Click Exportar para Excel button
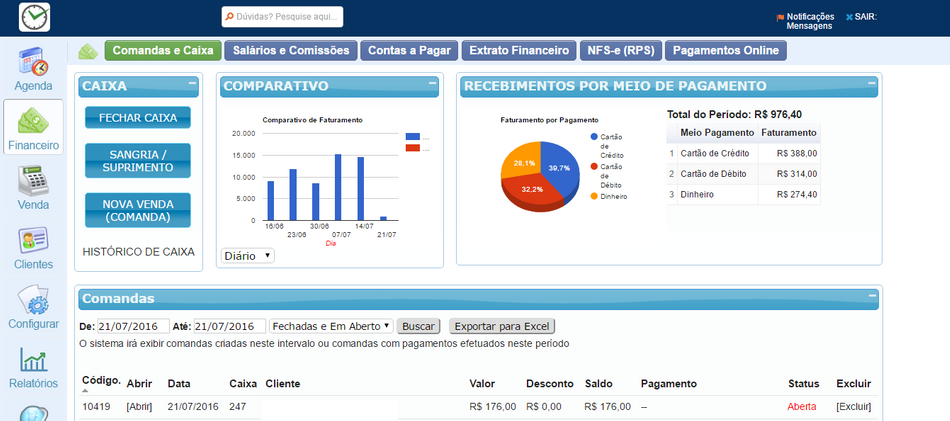The height and width of the screenshot is (421, 950). 501,326
